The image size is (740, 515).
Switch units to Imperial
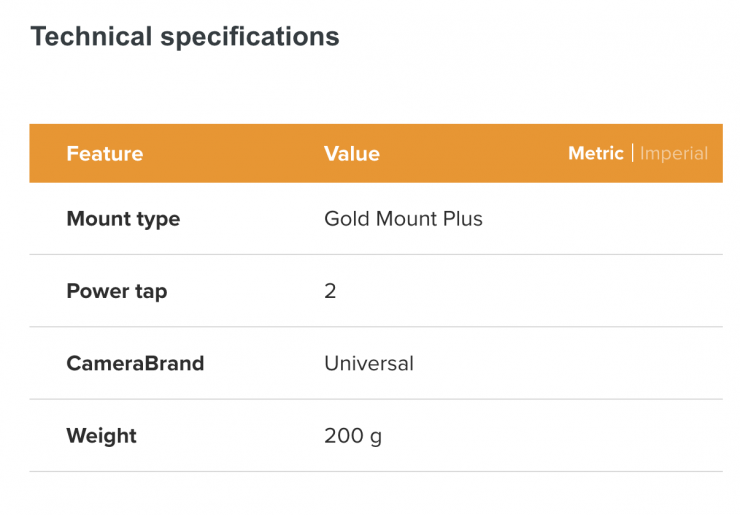[673, 154]
